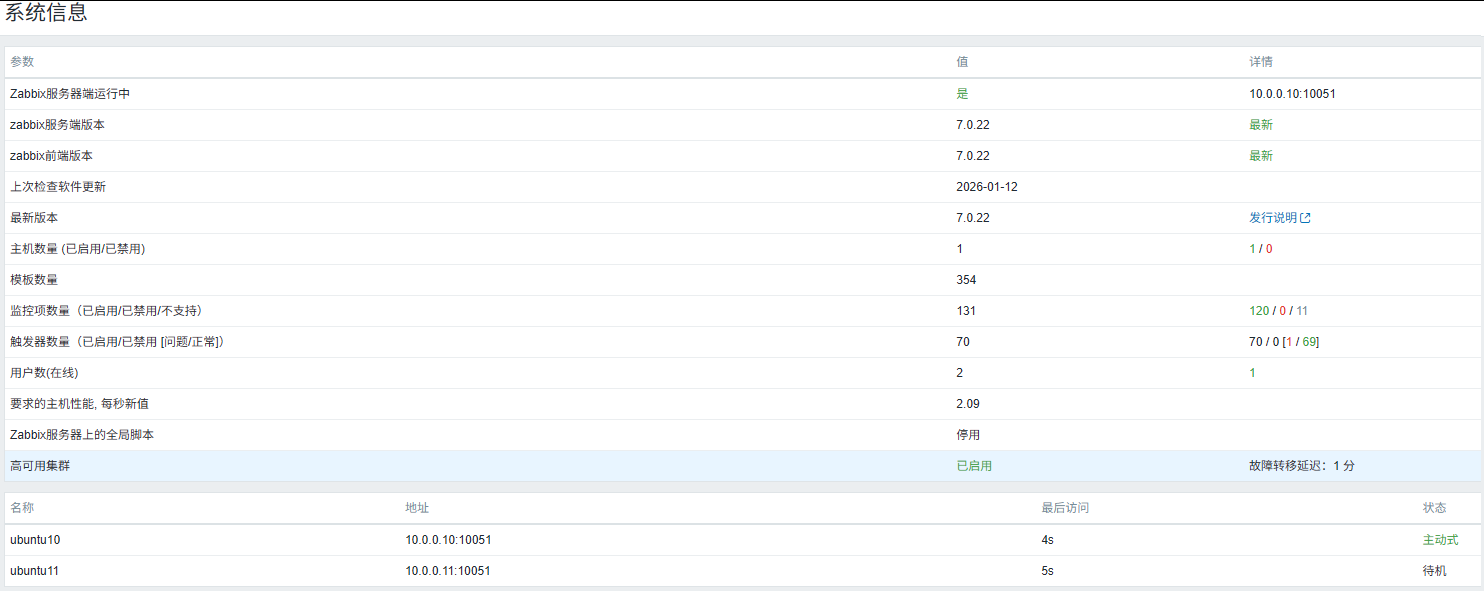
Task: Click the 详情 column header
Action: (1261, 62)
